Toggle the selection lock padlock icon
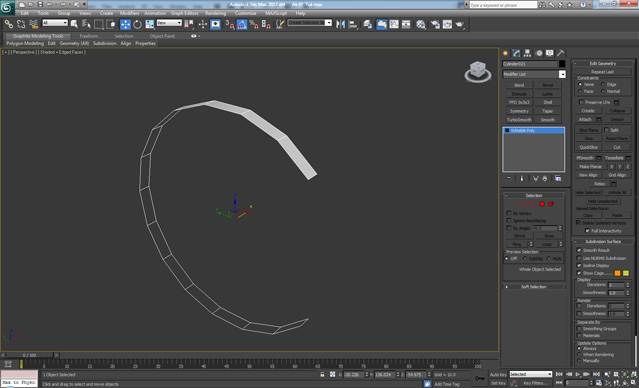Viewport: 639px width, 388px height. 322,374
